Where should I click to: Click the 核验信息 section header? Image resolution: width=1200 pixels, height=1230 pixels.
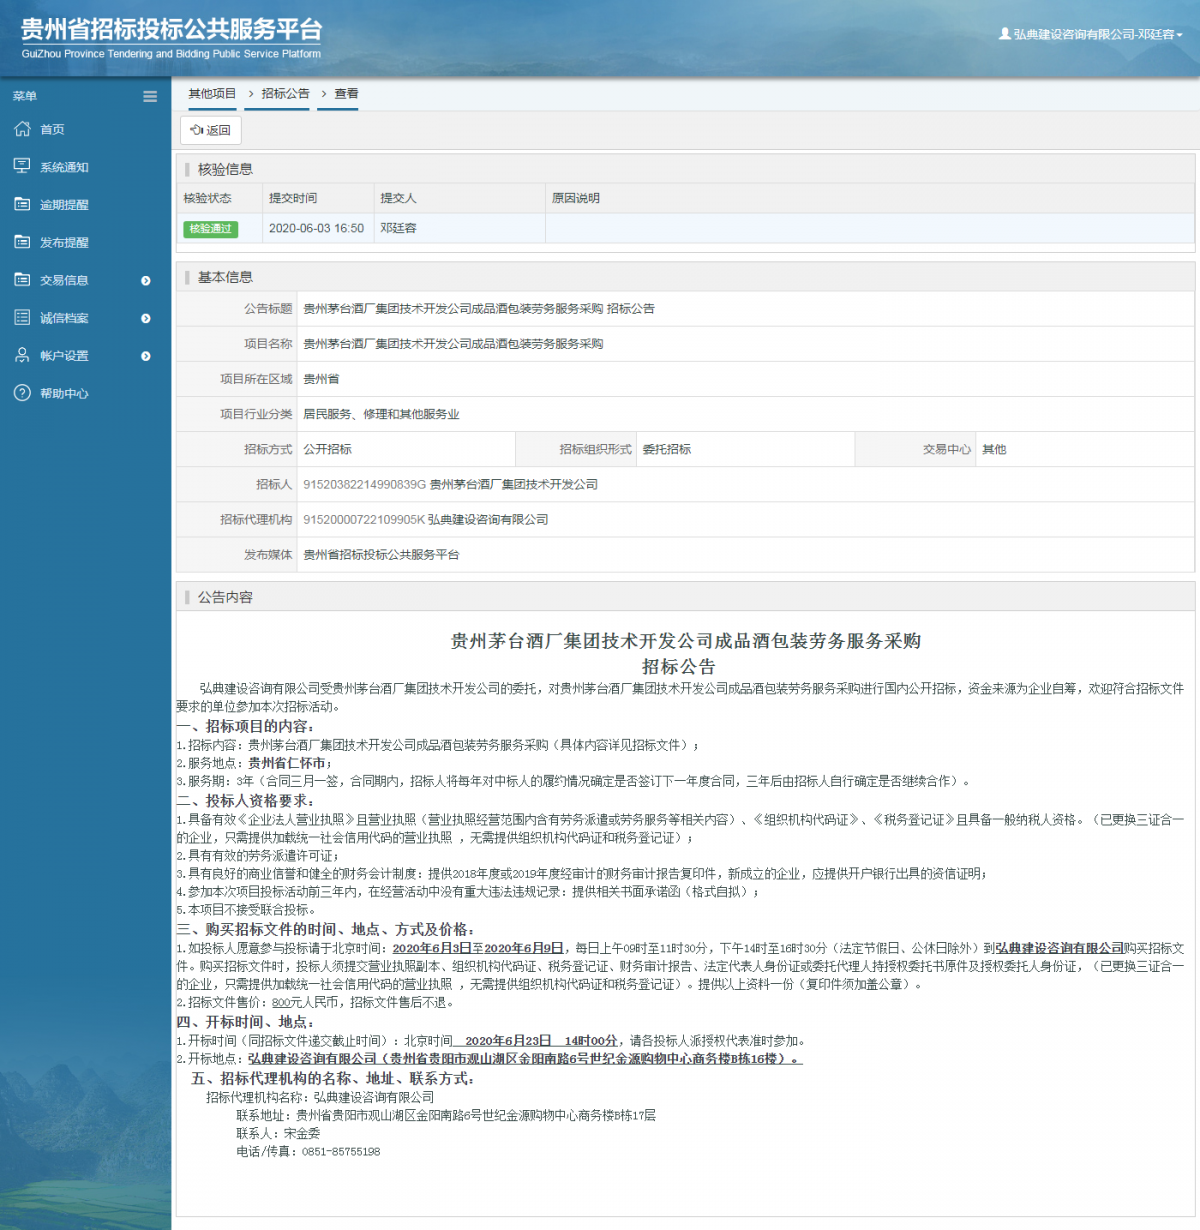tap(225, 169)
